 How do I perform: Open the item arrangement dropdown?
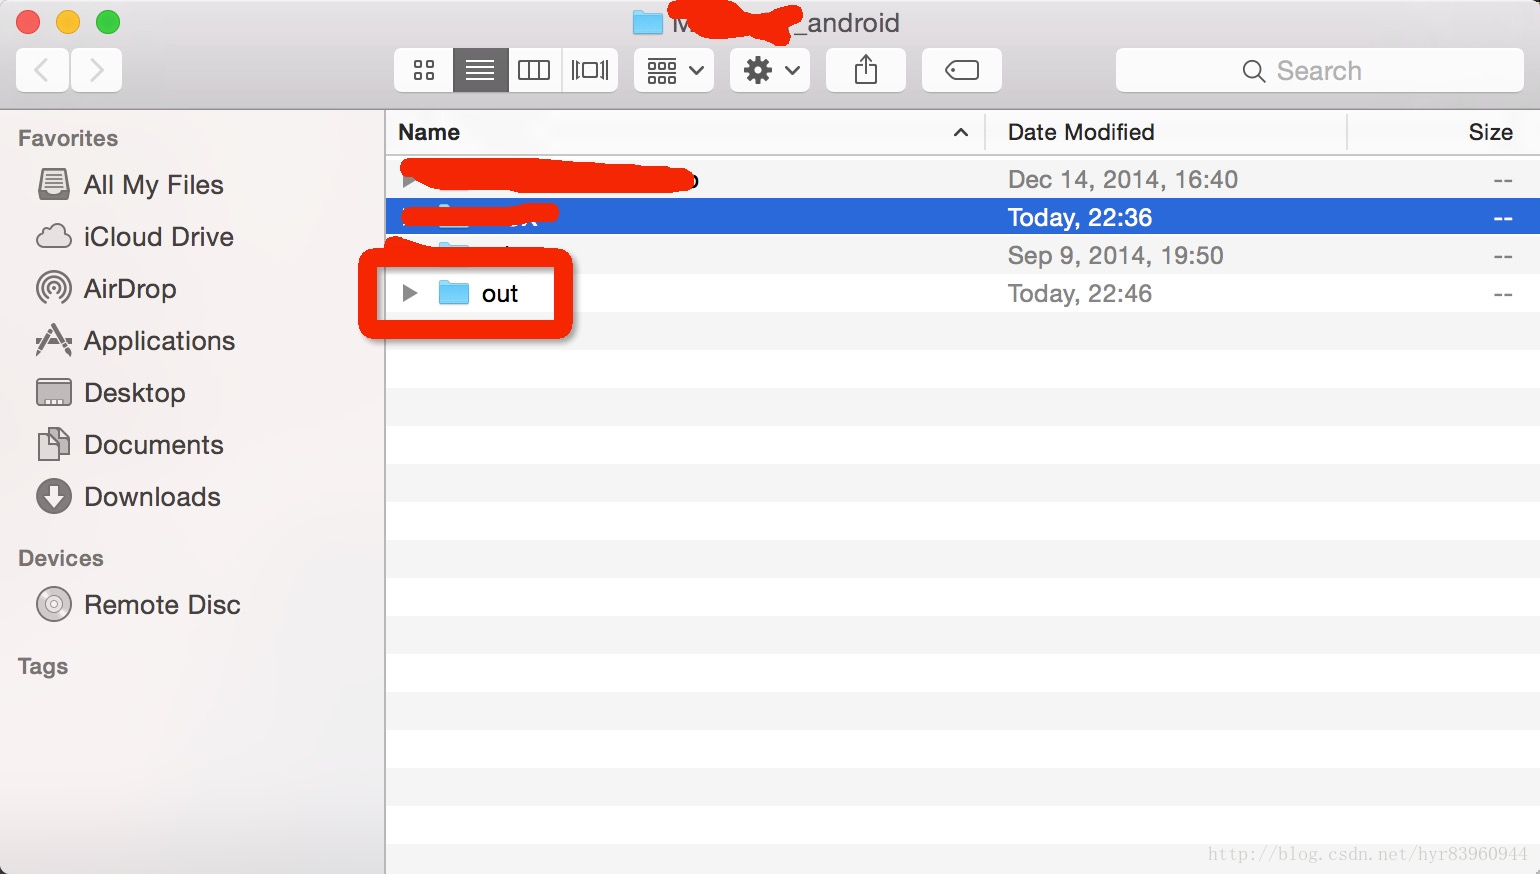tap(675, 70)
